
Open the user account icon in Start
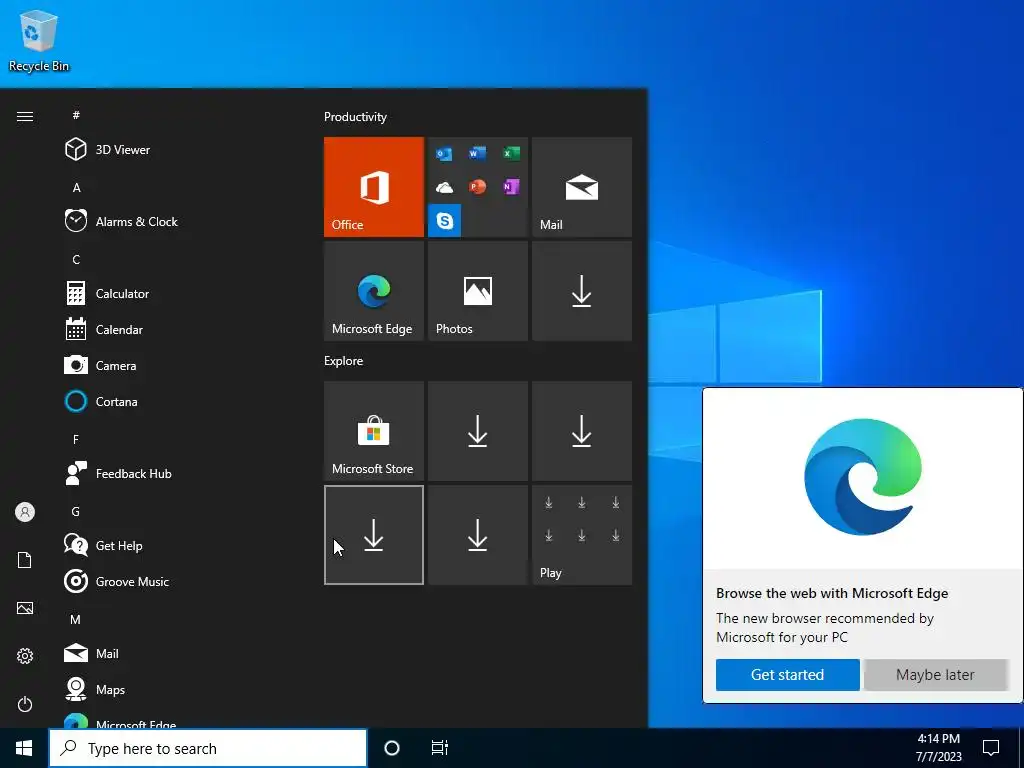tap(25, 512)
